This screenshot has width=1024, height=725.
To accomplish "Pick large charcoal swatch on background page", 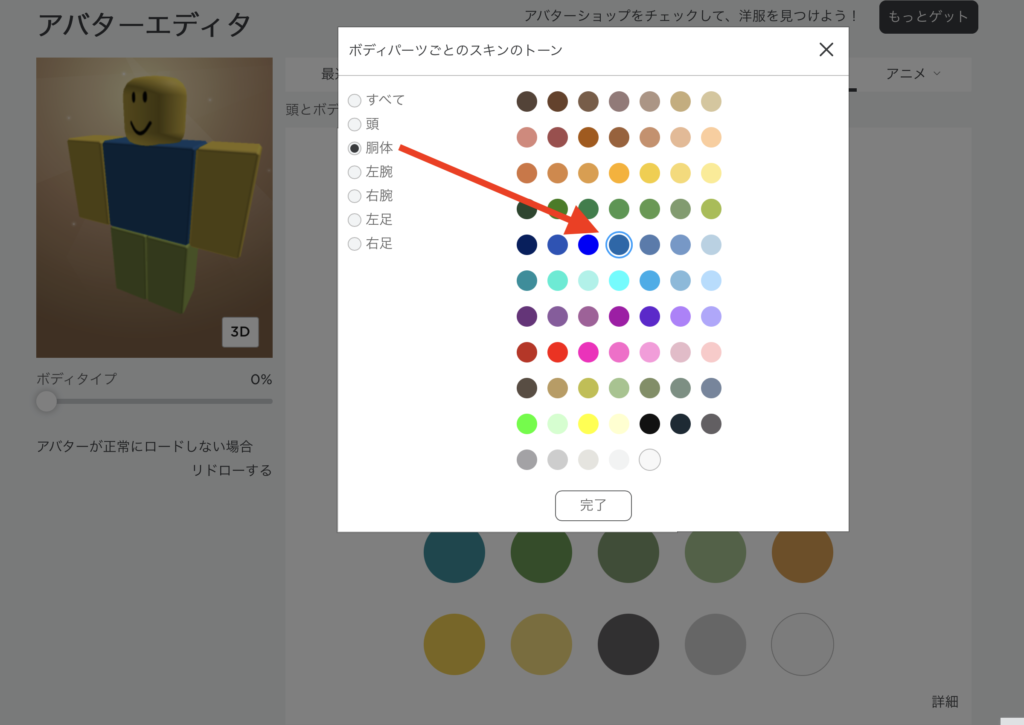I will [x=628, y=644].
